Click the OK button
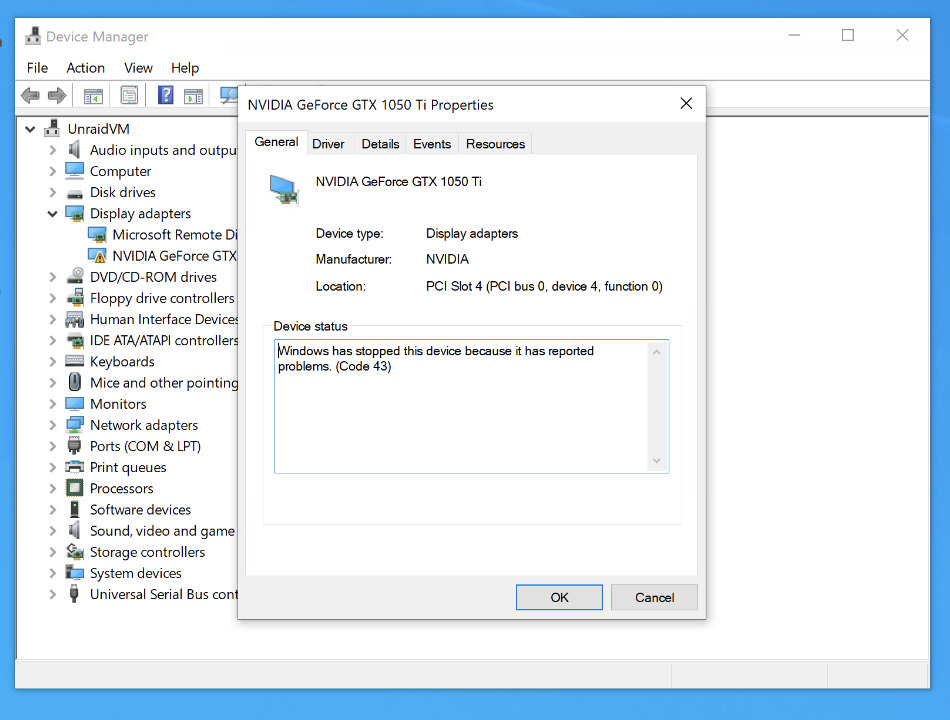 (x=559, y=597)
